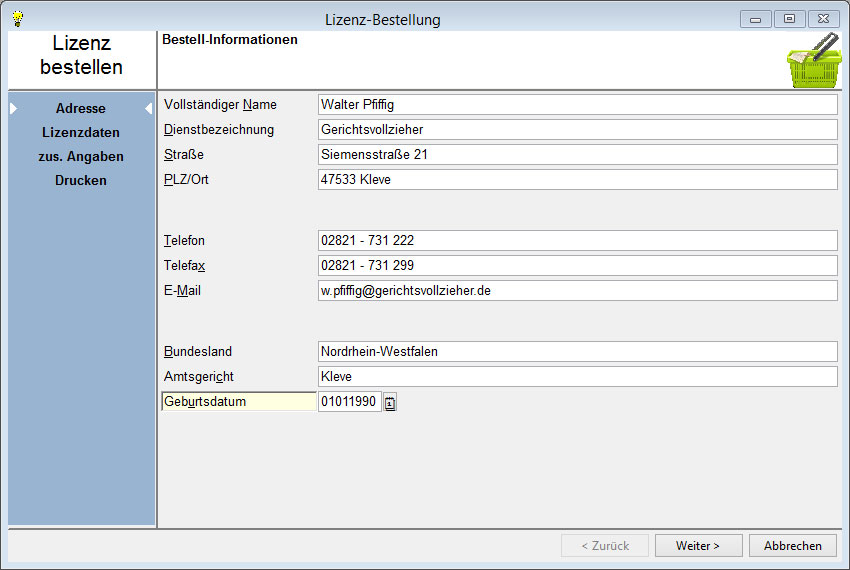This screenshot has width=850, height=570.
Task: Click the Amtsgericht field containing Kleve
Action: tap(576, 376)
